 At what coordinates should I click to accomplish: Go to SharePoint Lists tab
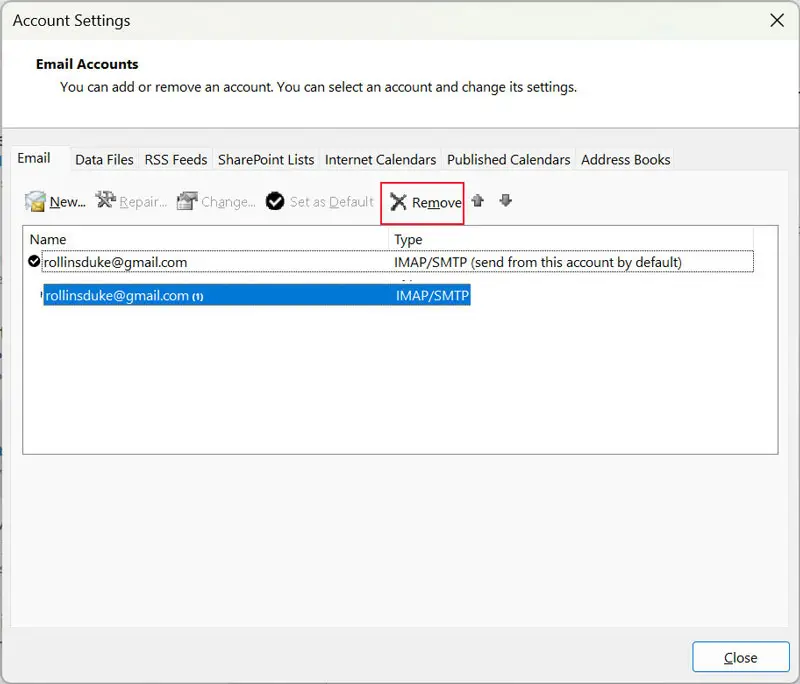coord(266,160)
